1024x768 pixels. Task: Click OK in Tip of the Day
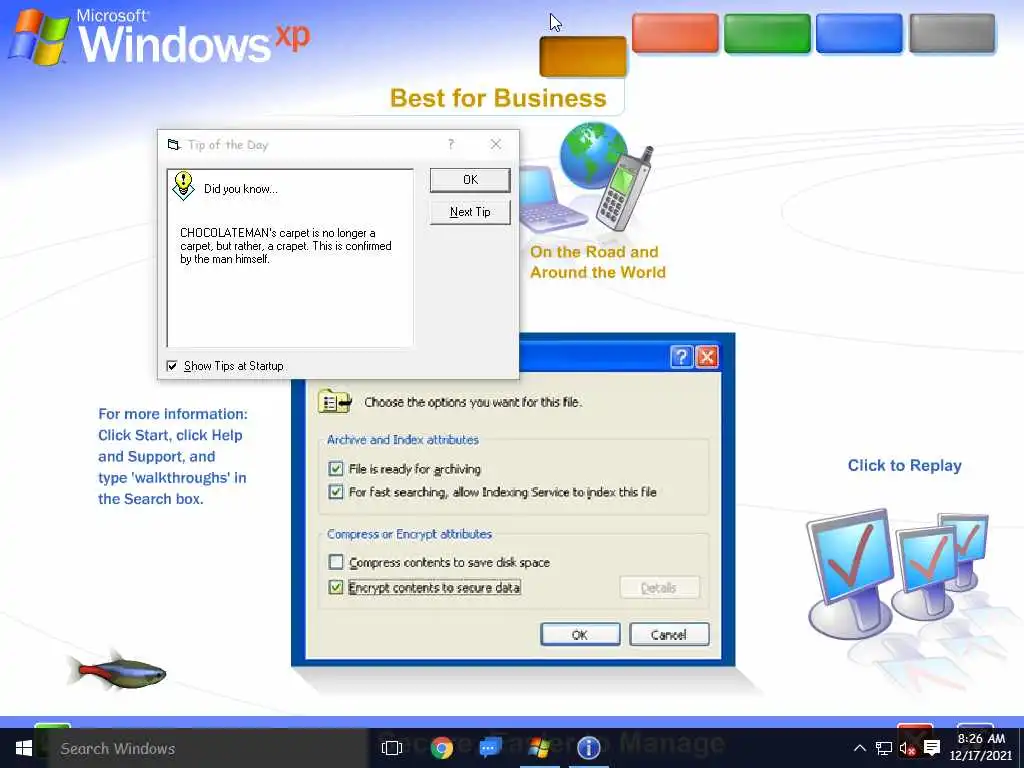[470, 180]
